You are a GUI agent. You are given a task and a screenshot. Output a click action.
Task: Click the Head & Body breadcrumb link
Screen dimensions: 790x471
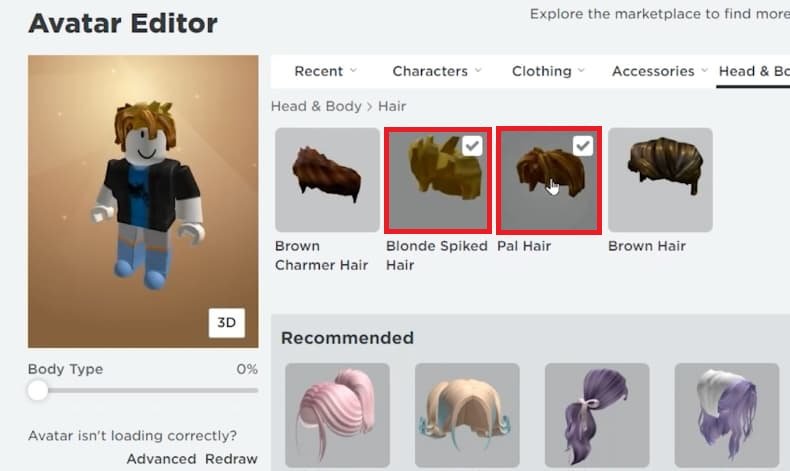(316, 106)
